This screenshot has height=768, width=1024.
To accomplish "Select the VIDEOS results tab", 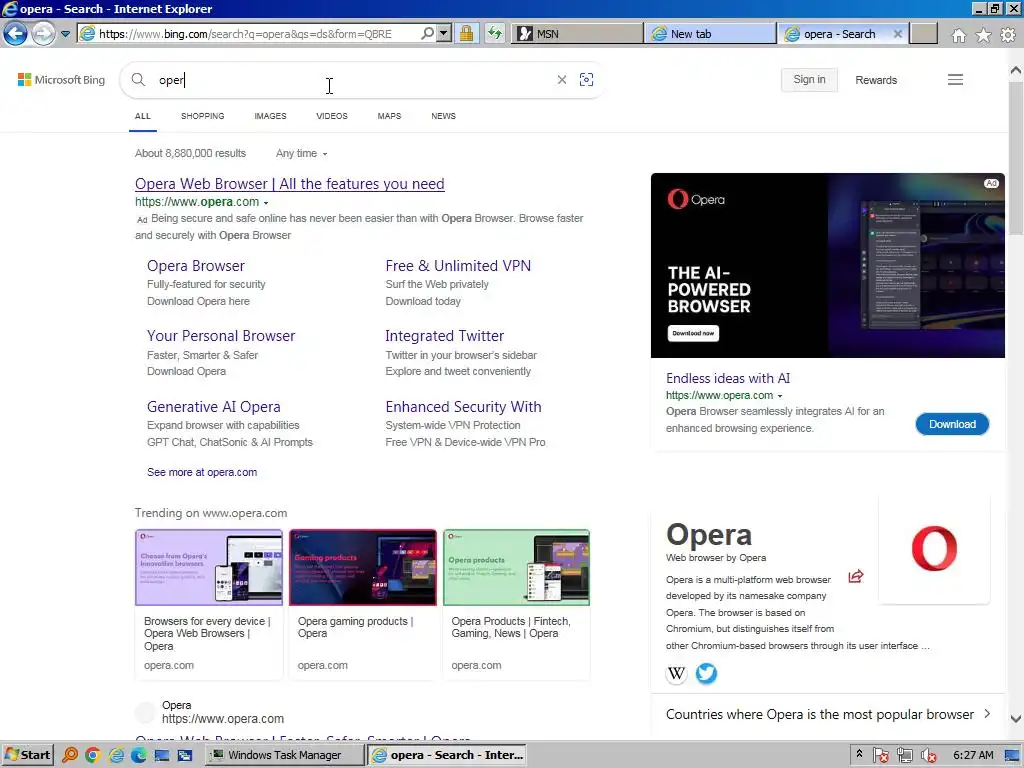I will click(332, 116).
